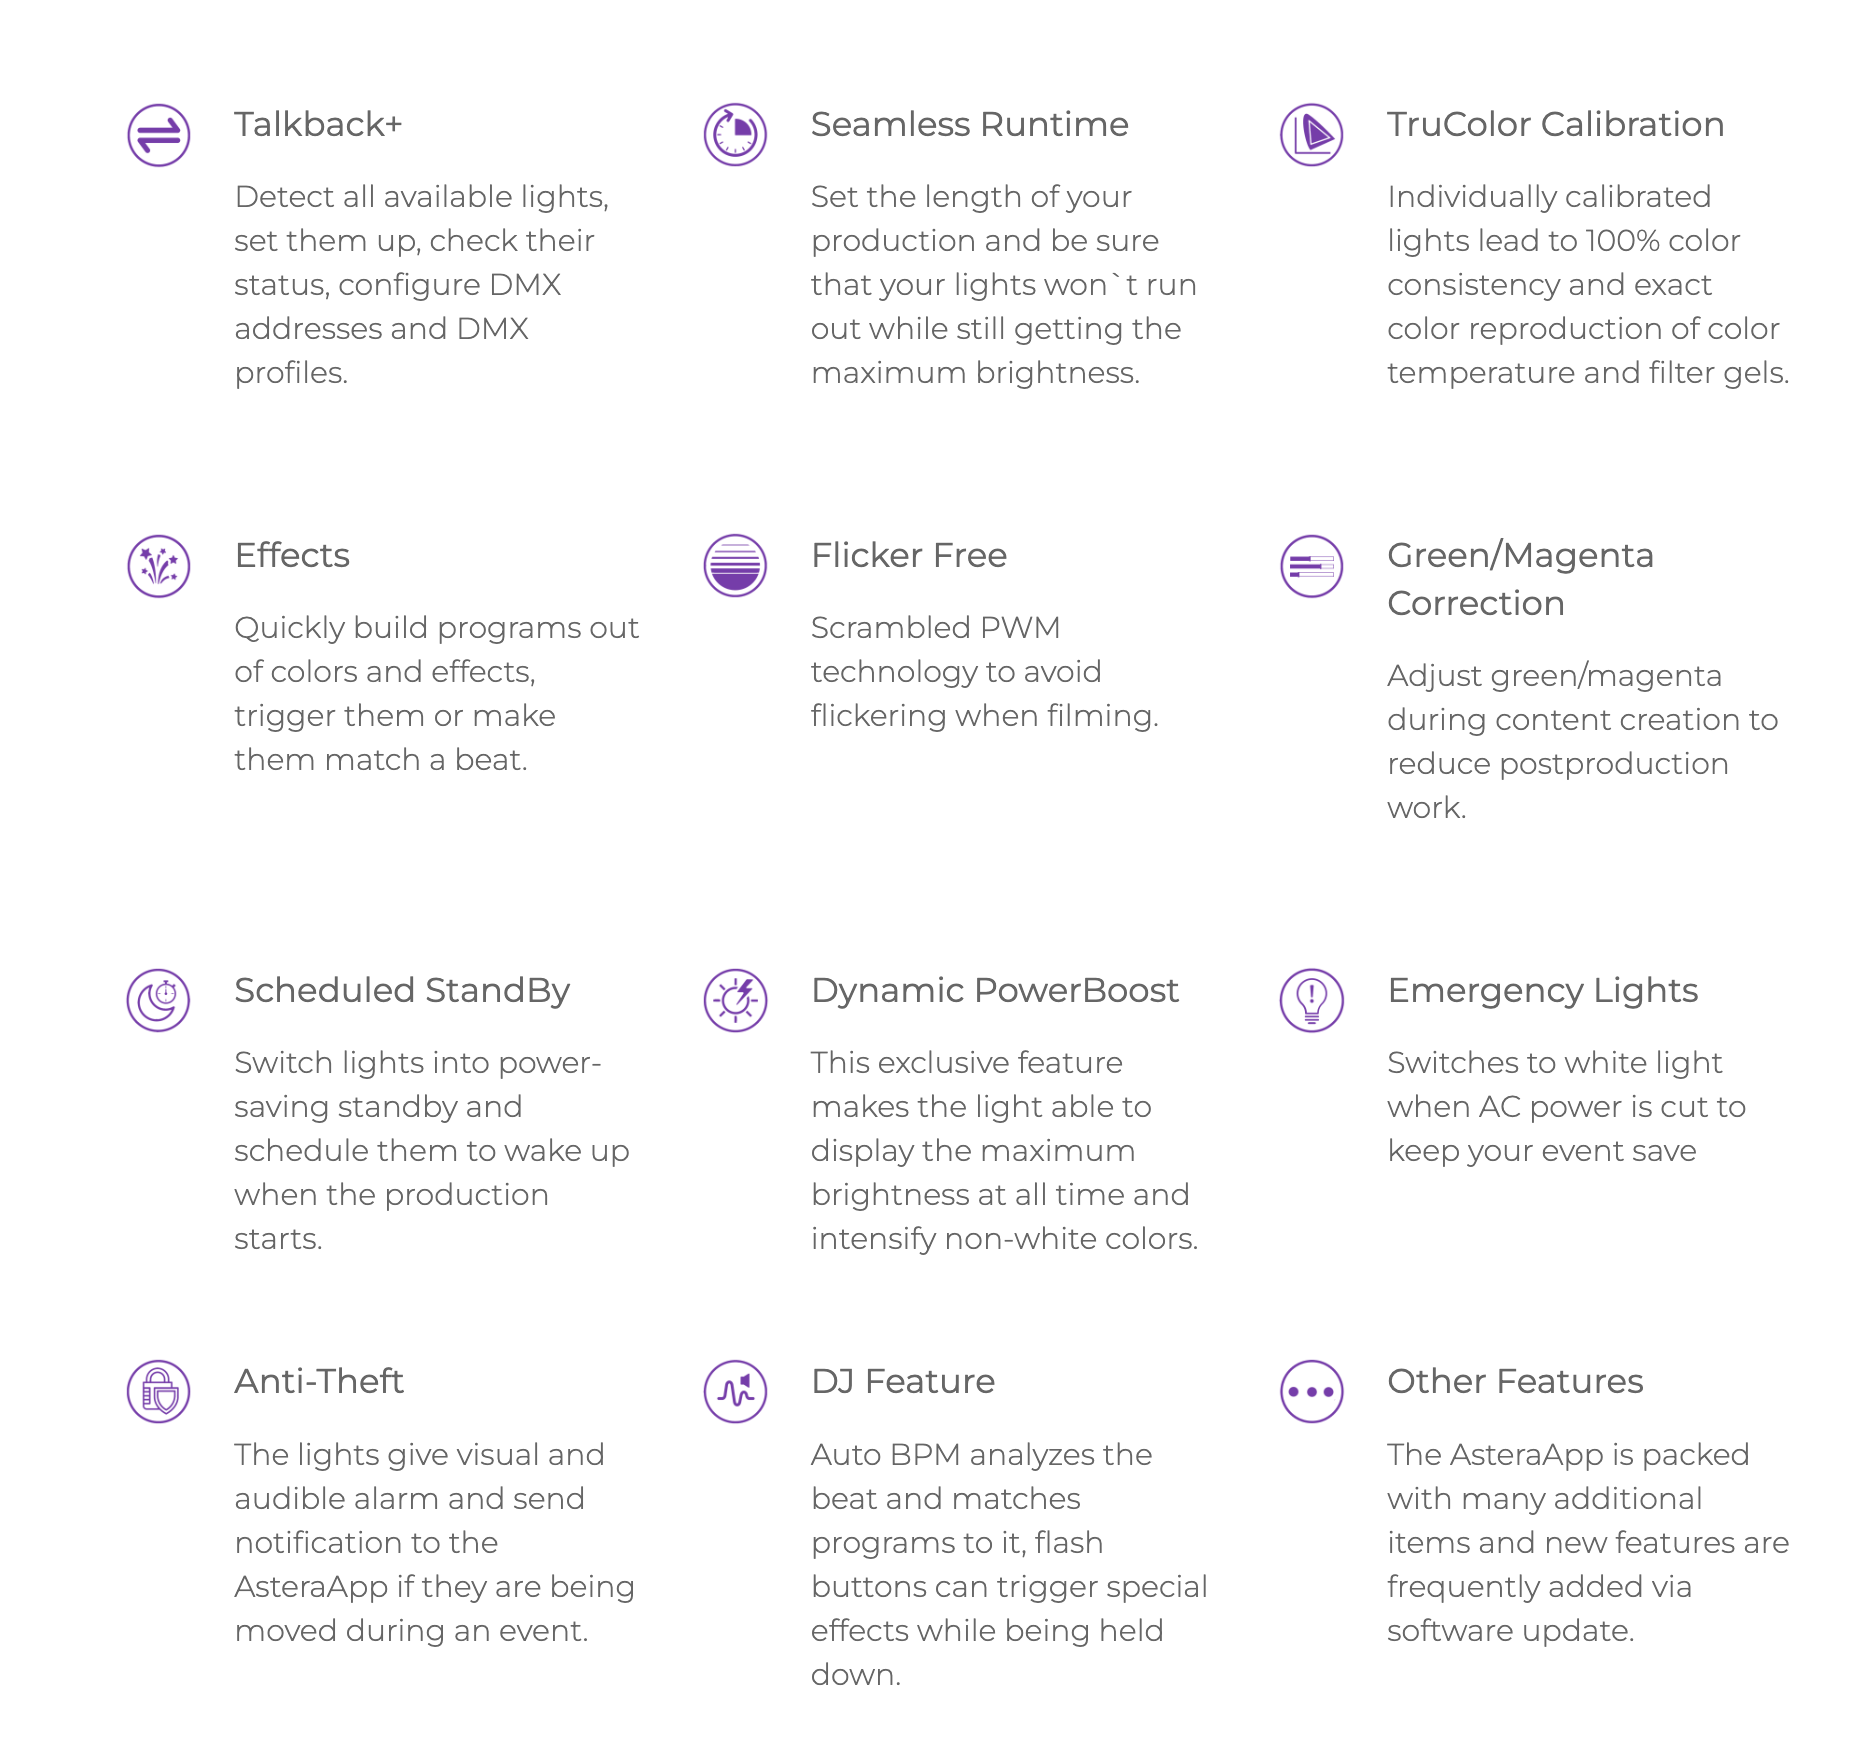Viewport: 1874px width, 1748px height.
Task: Click the Emergency Lights description text
Action: pos(1566,1107)
